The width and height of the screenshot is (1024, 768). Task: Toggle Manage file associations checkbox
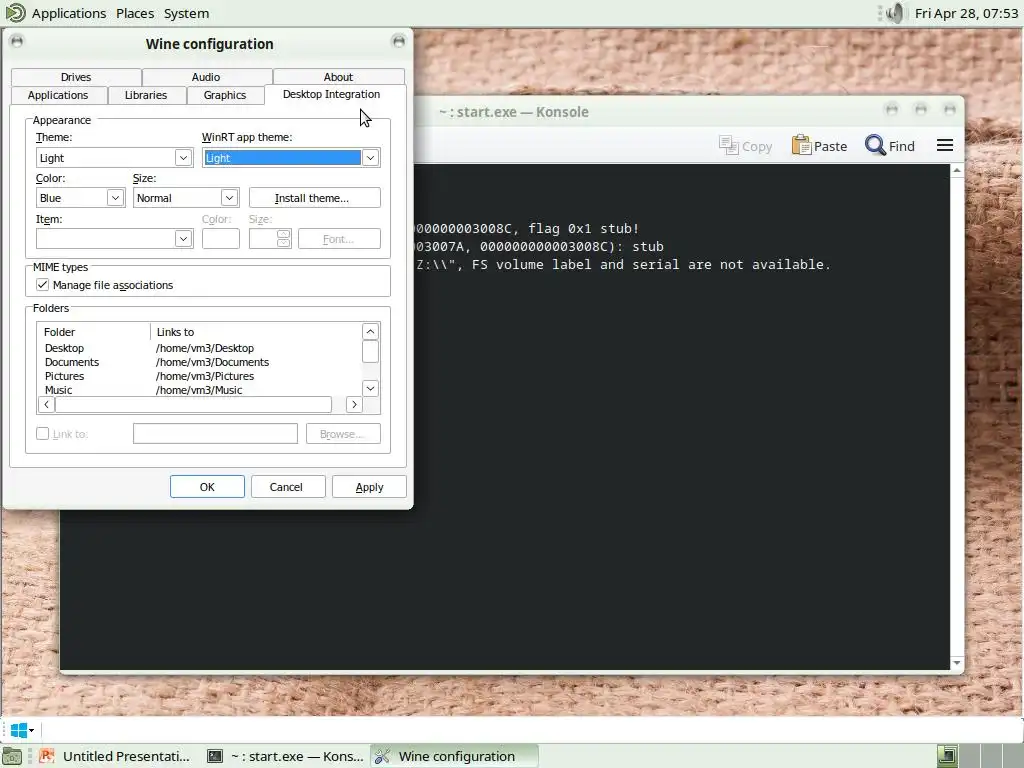click(42, 285)
